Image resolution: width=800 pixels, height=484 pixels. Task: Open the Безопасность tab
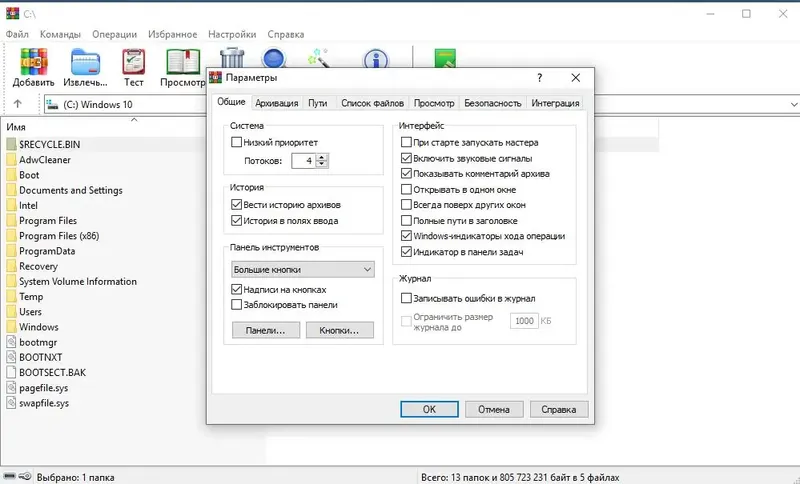pos(493,103)
